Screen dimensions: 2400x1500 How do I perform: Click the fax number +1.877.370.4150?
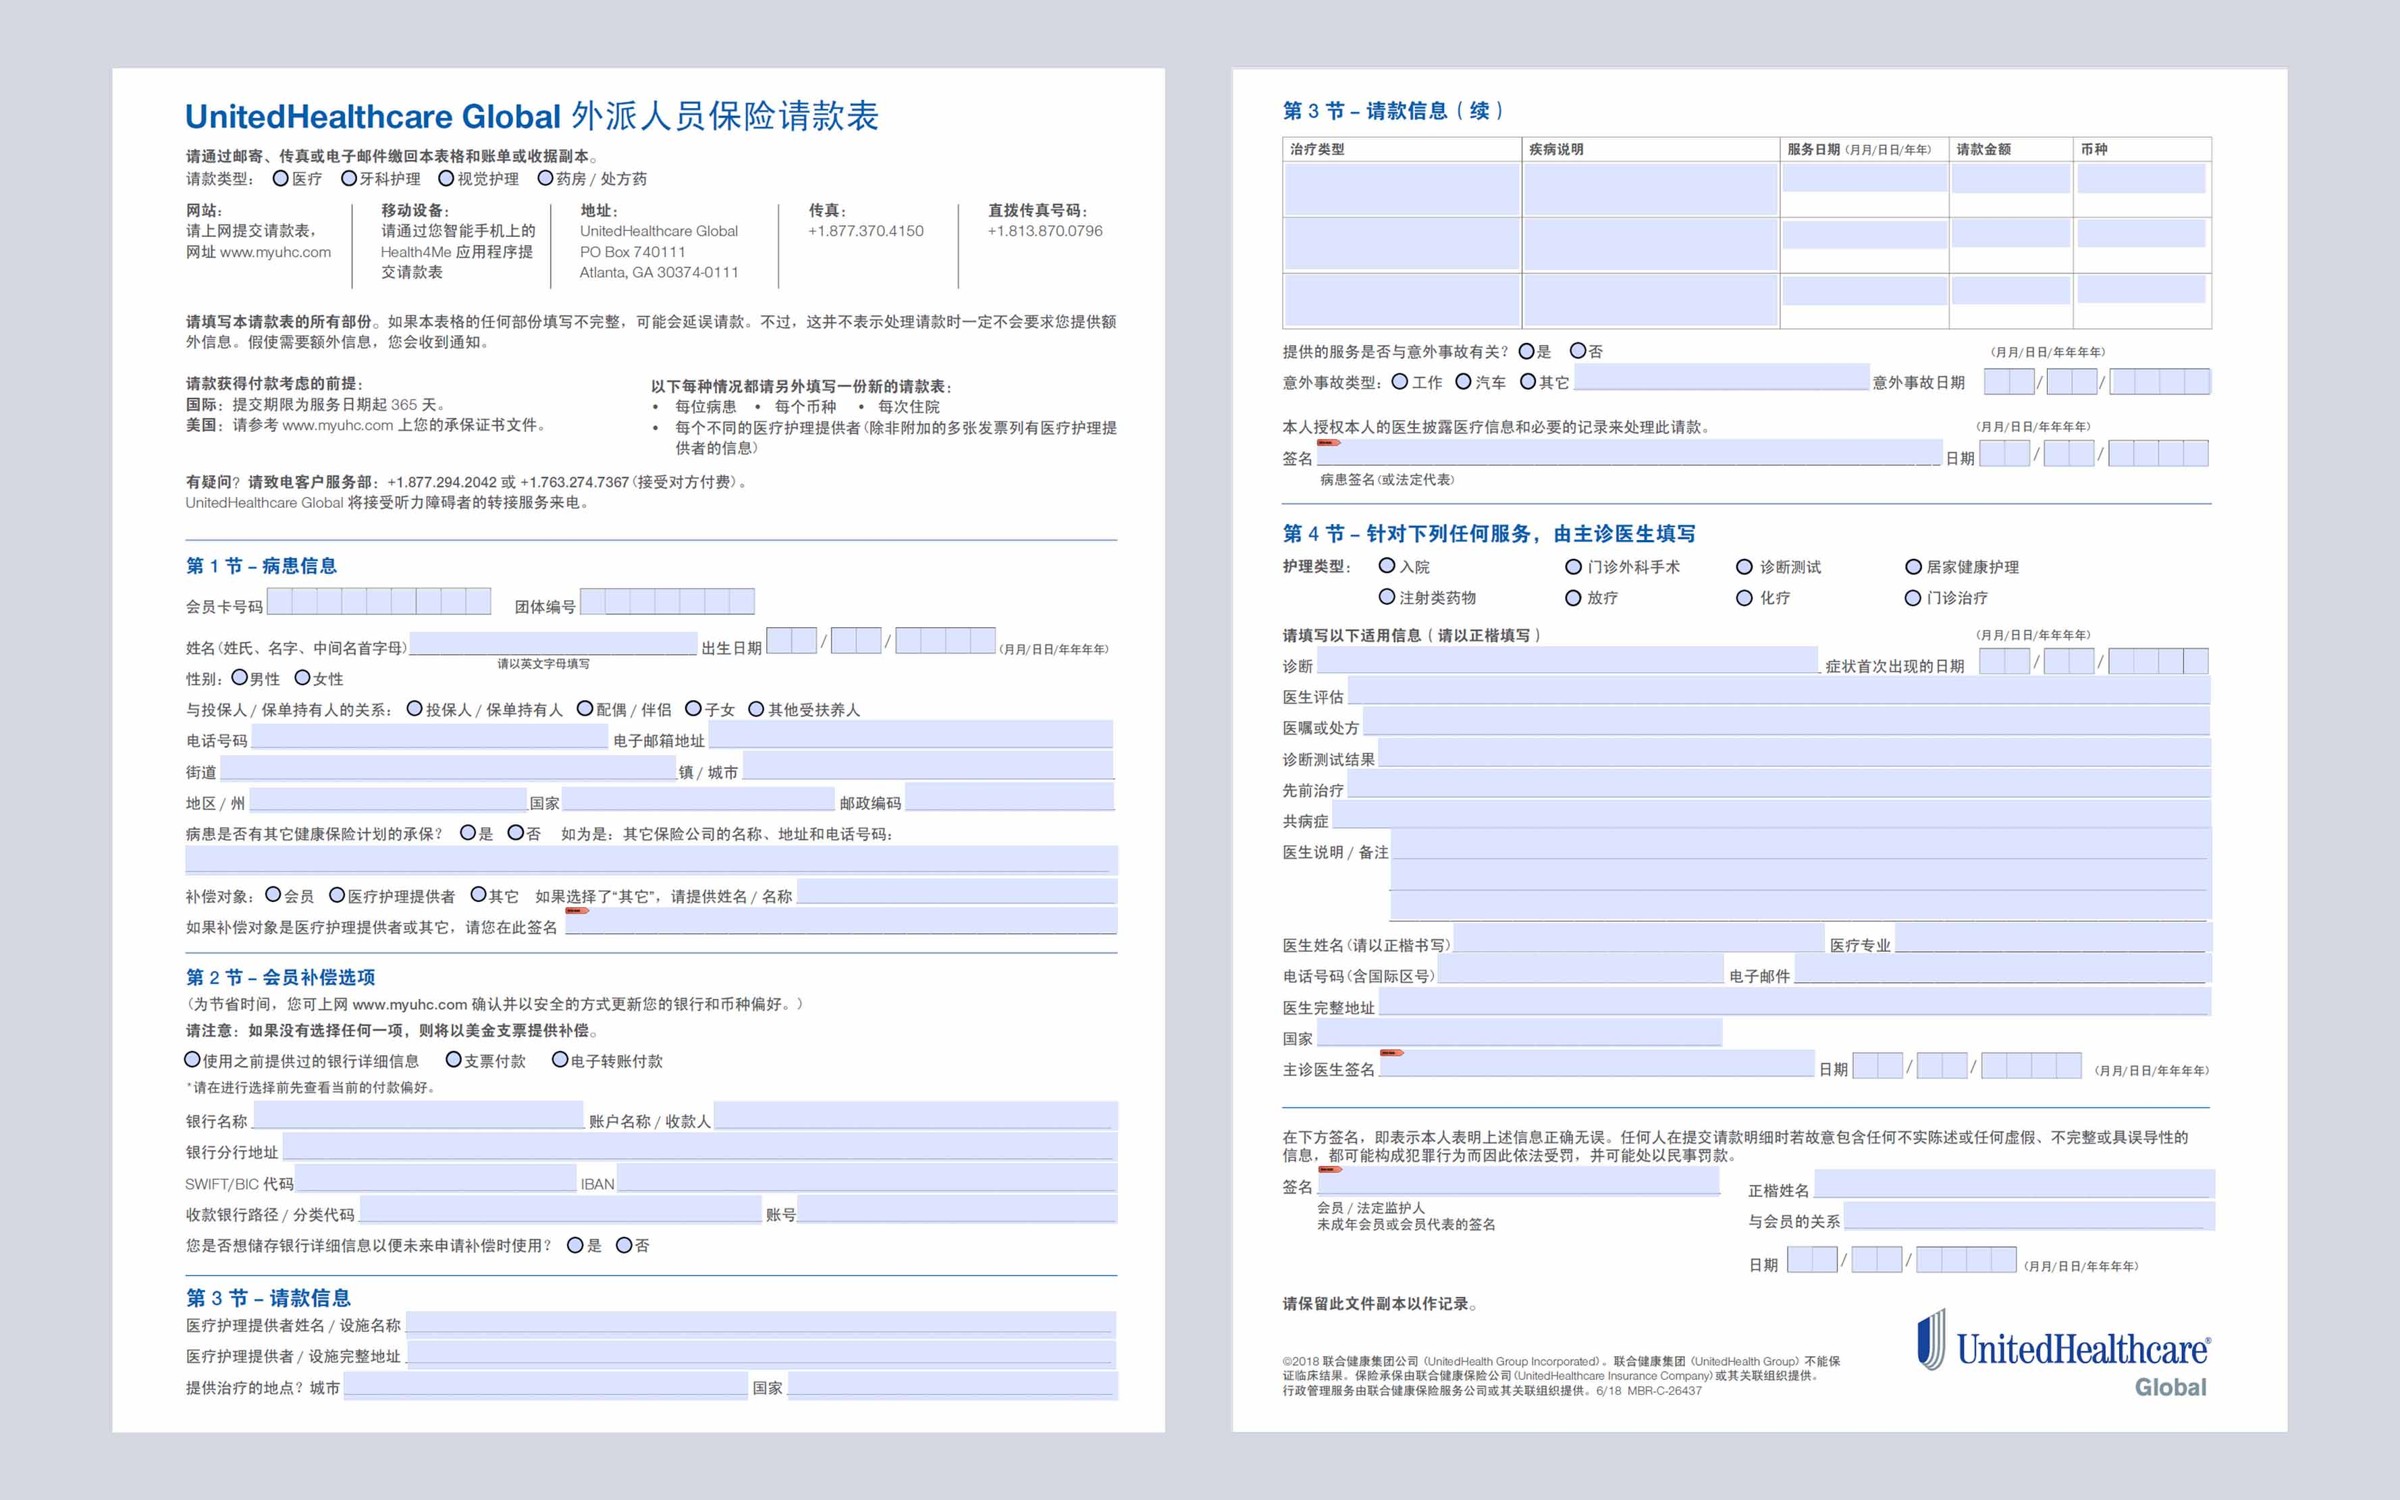tap(866, 231)
